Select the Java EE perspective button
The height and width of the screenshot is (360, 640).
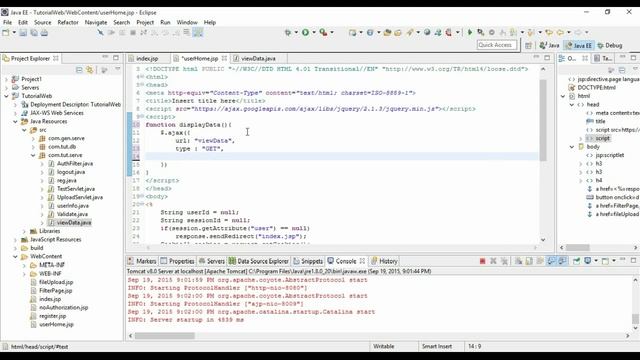[x=579, y=45]
